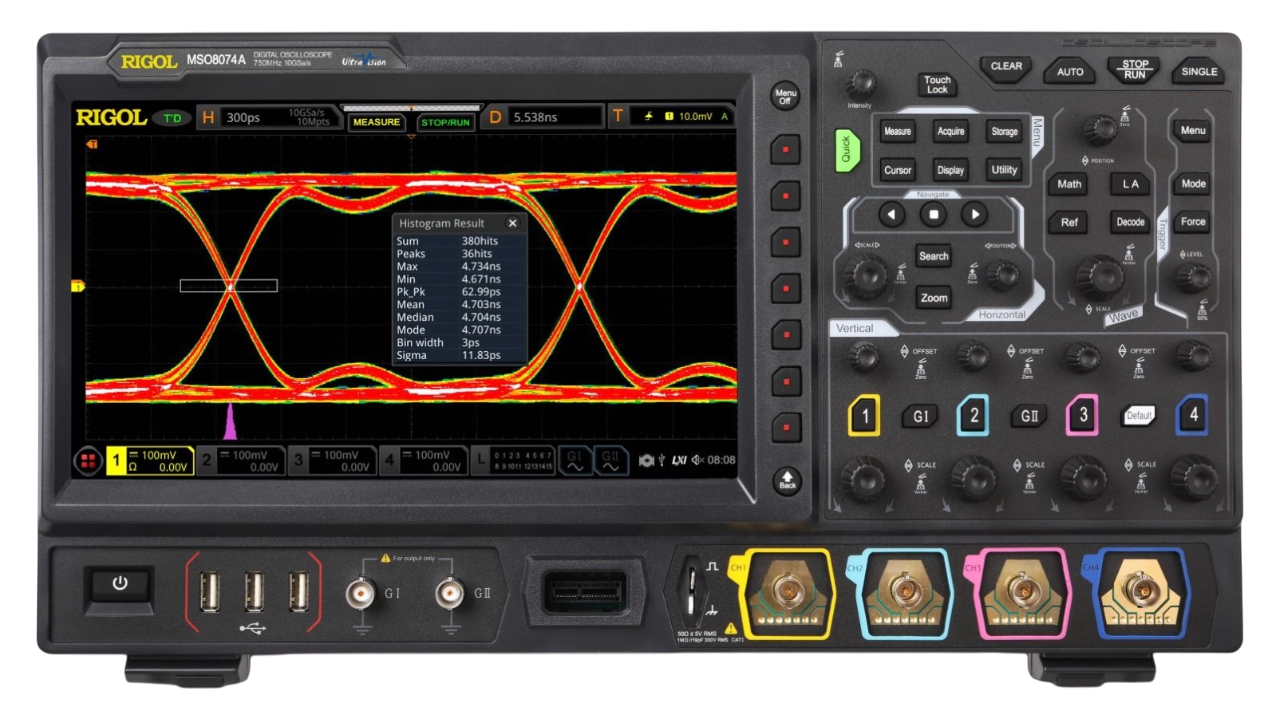1280x716 pixels.
Task: Toggle channel 4 with the blue button
Action: pos(1192,415)
